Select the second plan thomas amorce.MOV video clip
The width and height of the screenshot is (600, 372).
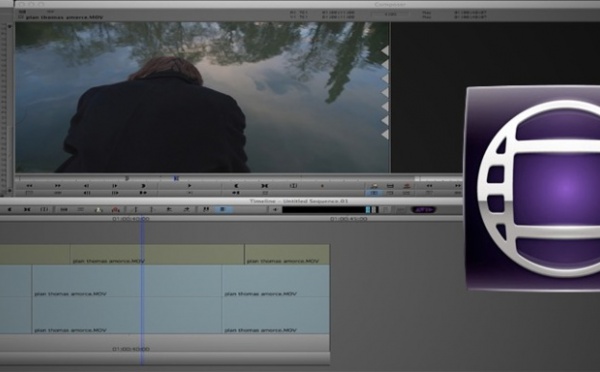[287, 255]
